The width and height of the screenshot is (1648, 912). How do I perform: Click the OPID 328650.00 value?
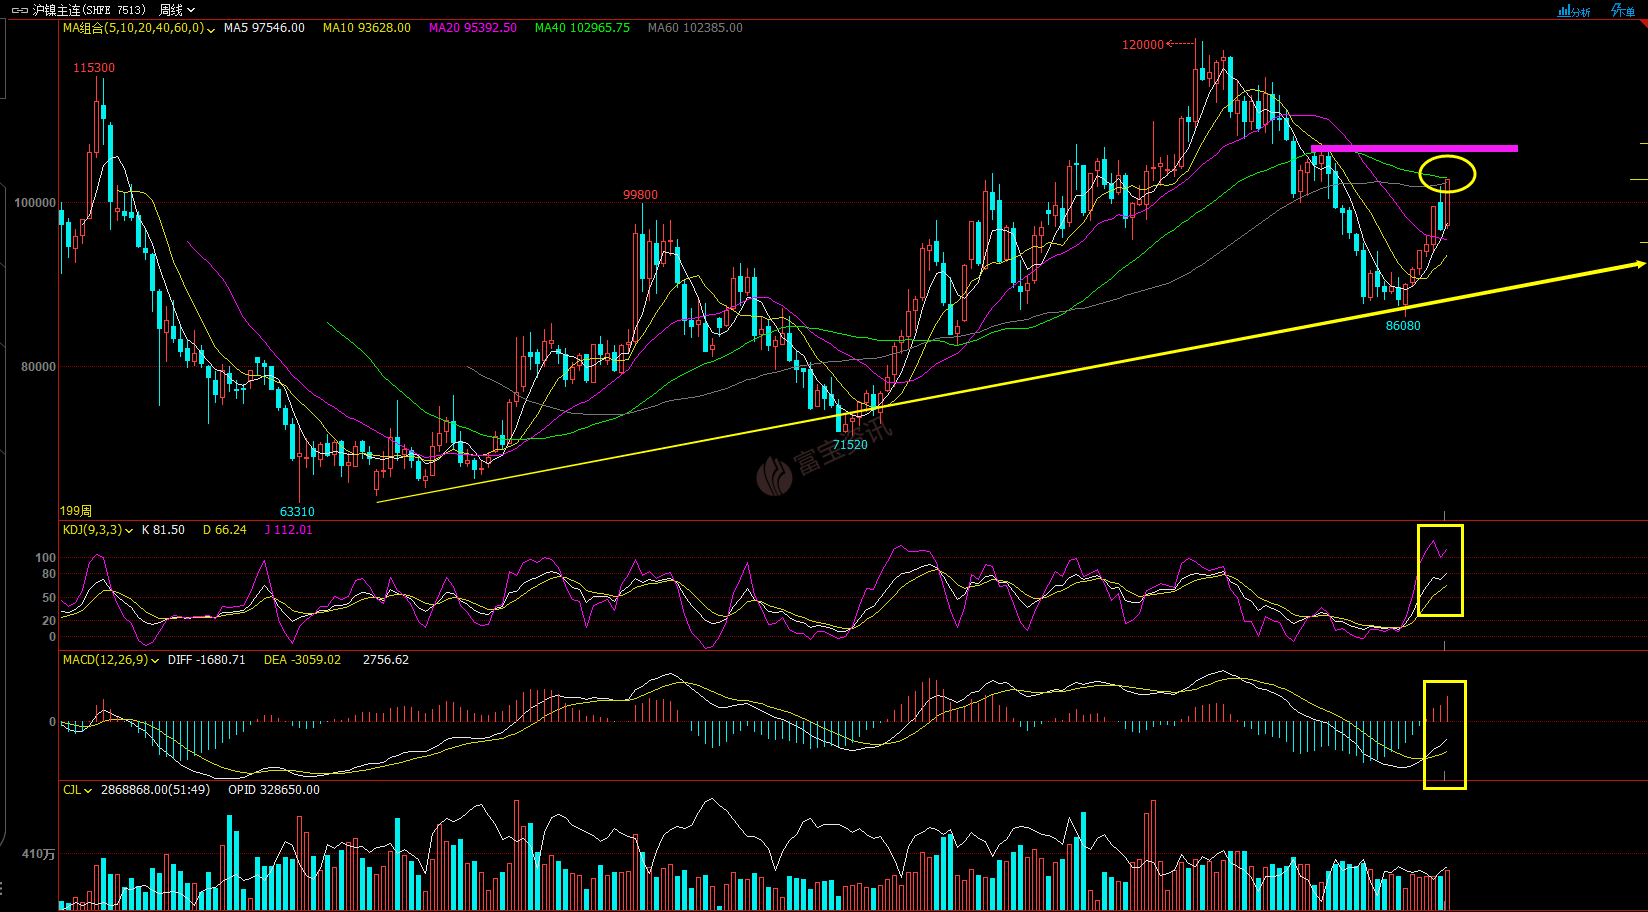(x=274, y=790)
